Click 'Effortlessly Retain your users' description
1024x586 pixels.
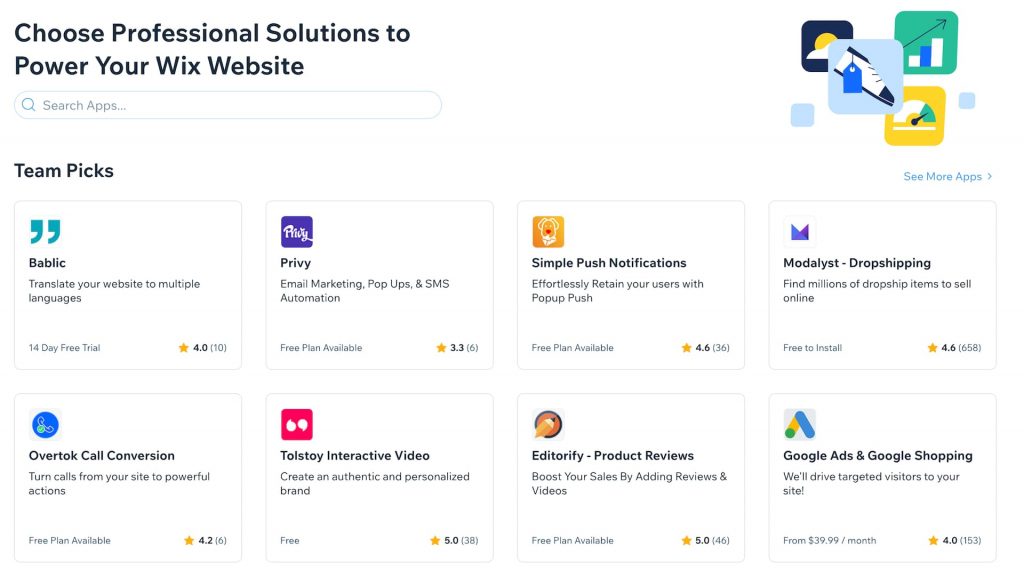tap(617, 291)
